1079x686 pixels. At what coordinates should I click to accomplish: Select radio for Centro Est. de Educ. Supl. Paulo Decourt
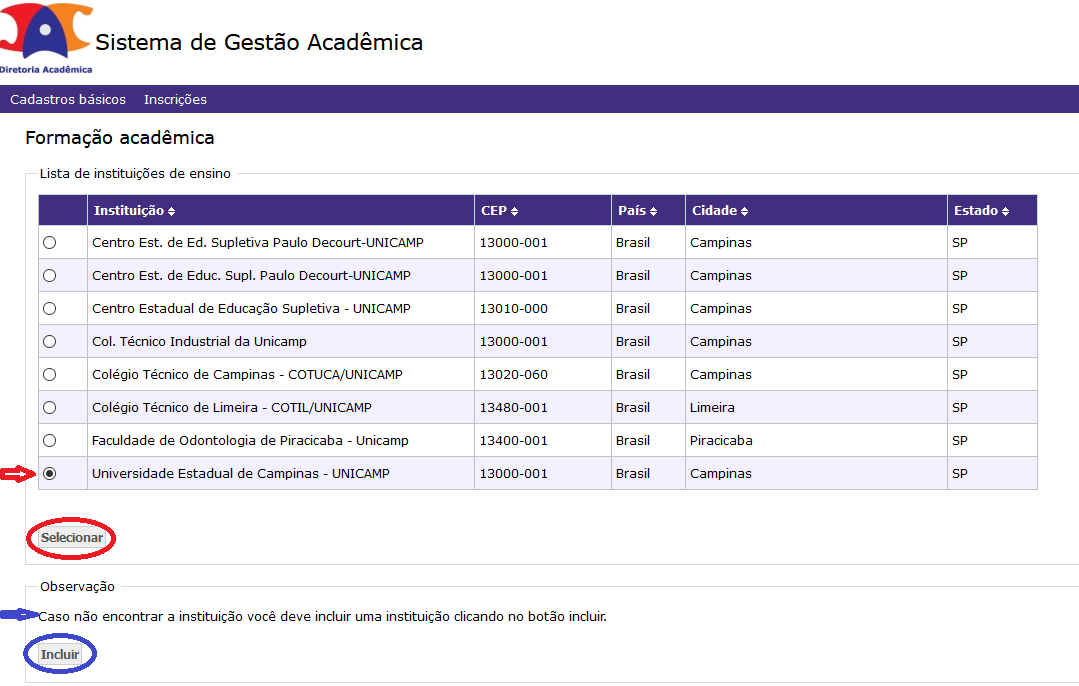pos(50,276)
